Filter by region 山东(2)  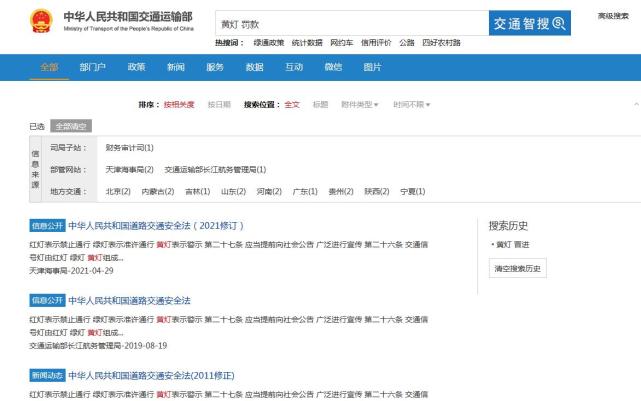(233, 191)
